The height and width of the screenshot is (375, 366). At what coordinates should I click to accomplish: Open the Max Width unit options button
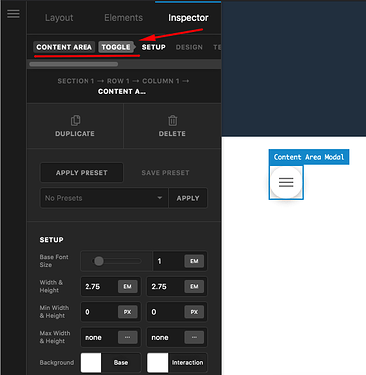[128, 337]
